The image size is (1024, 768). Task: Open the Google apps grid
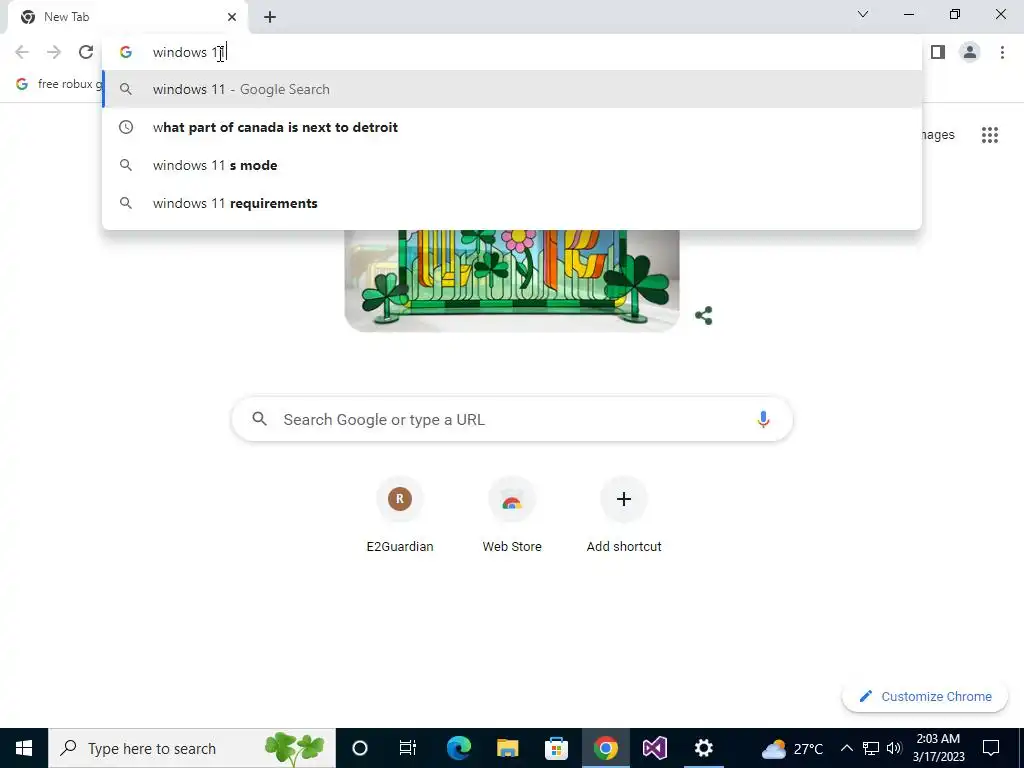tap(989, 135)
